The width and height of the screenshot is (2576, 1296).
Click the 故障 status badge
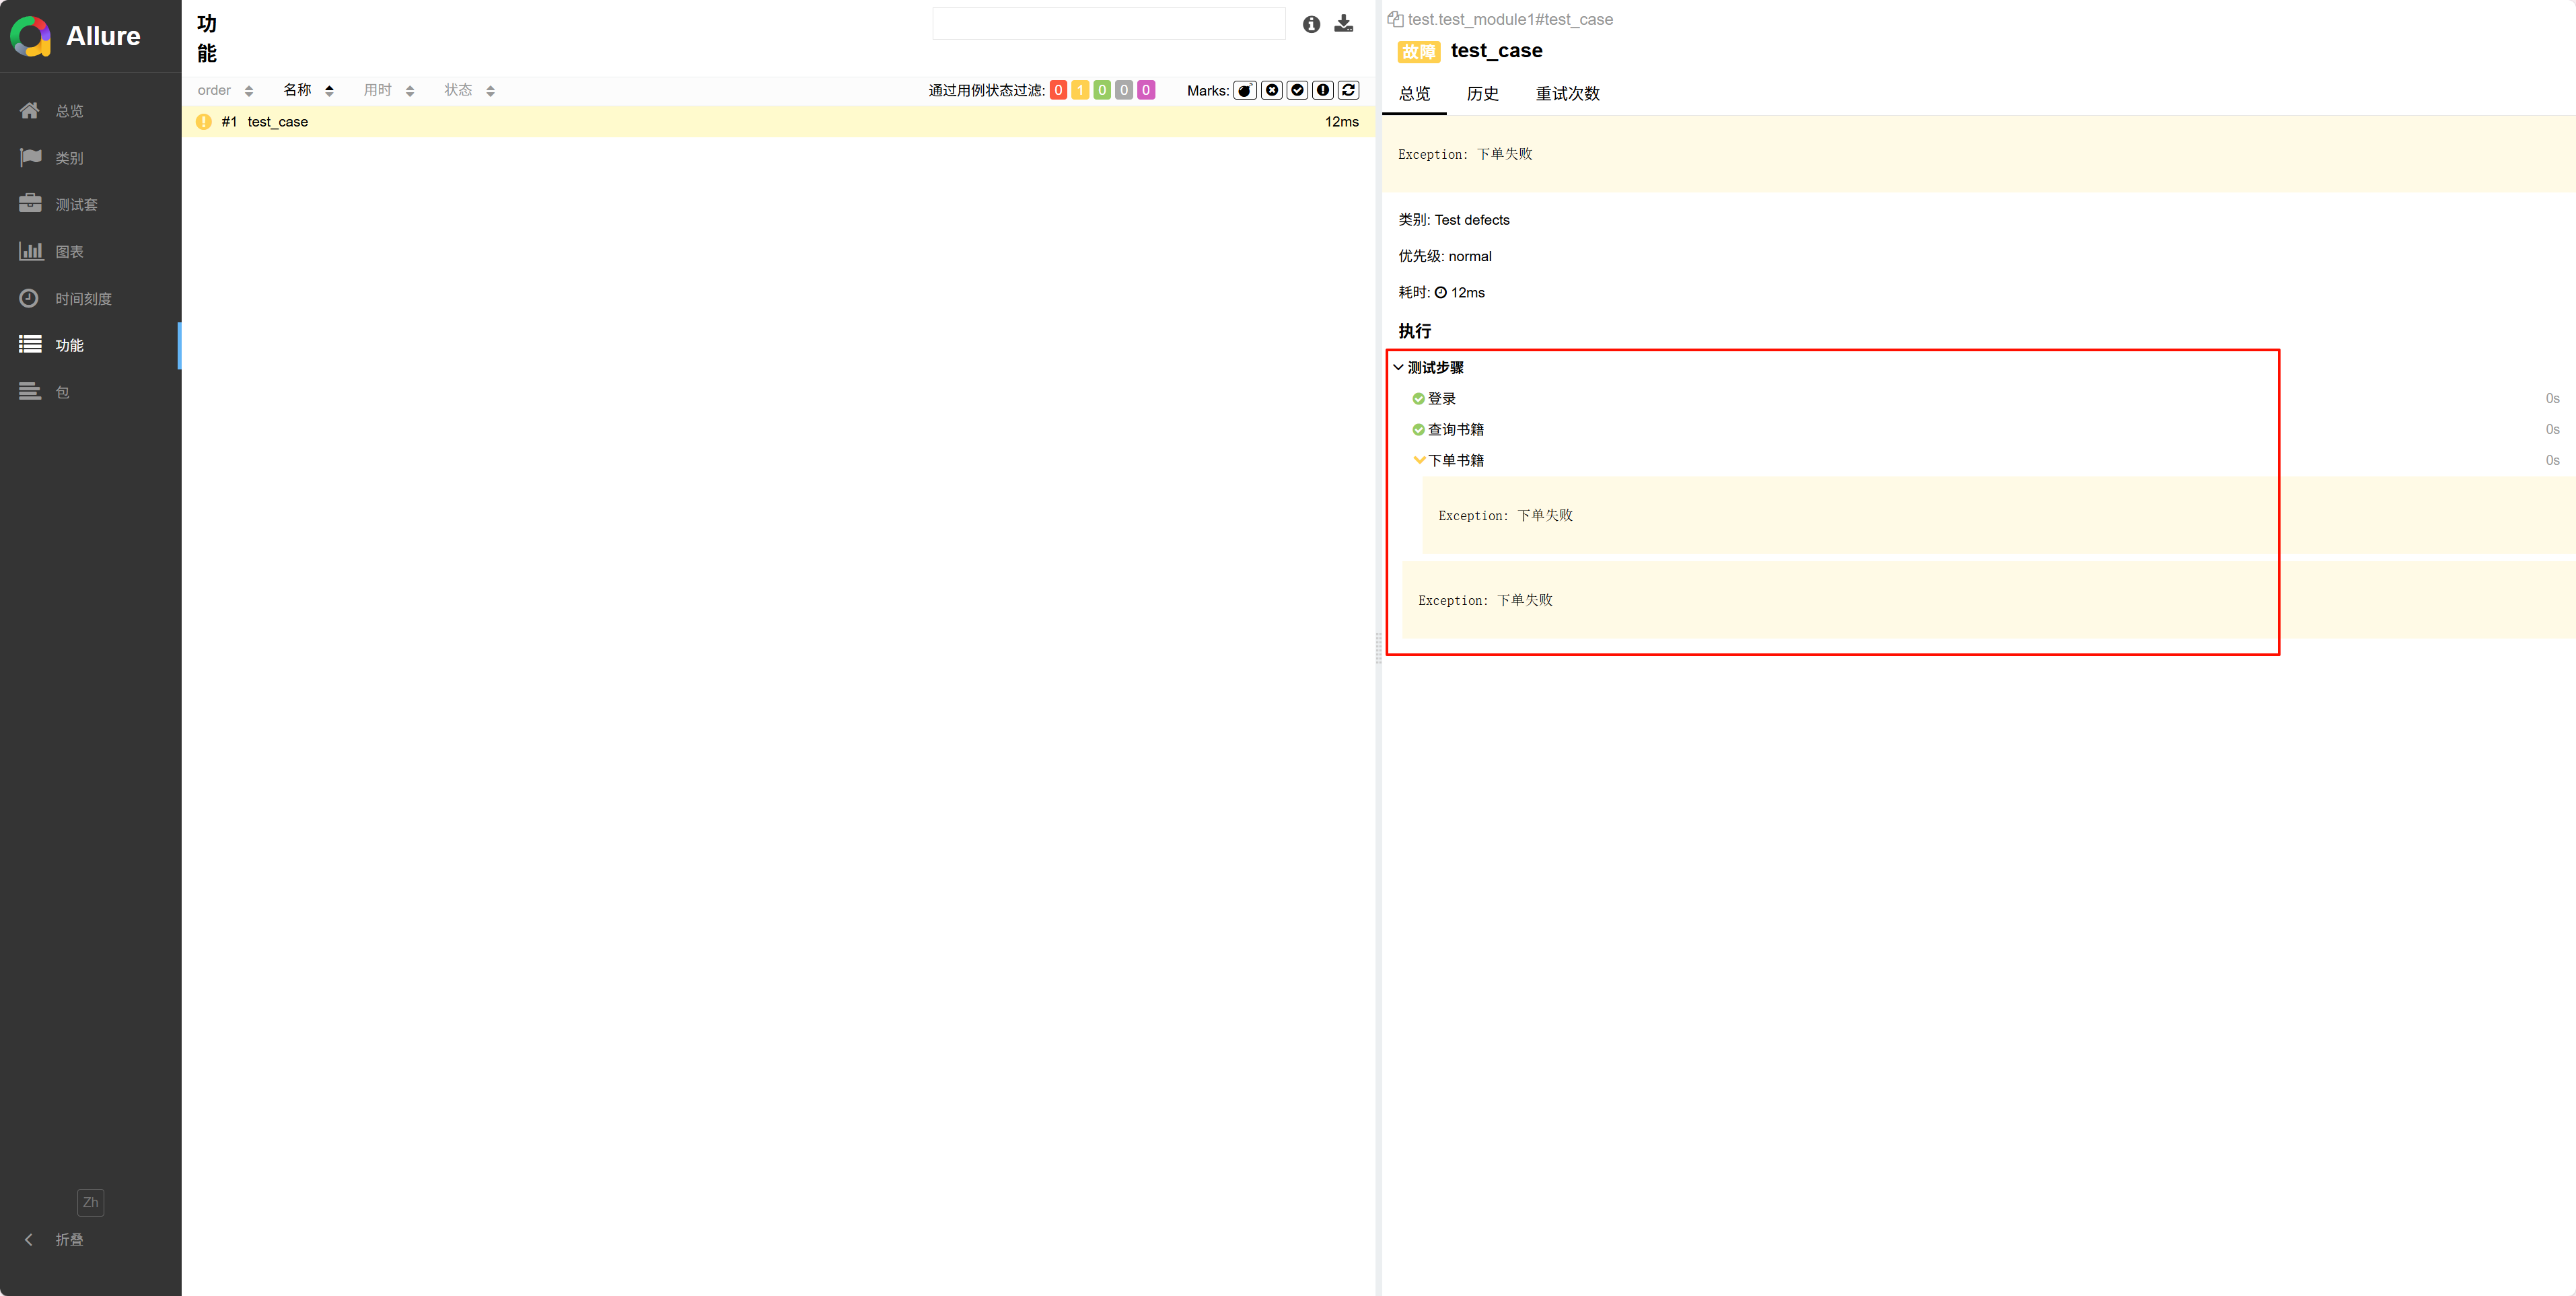click(1418, 52)
